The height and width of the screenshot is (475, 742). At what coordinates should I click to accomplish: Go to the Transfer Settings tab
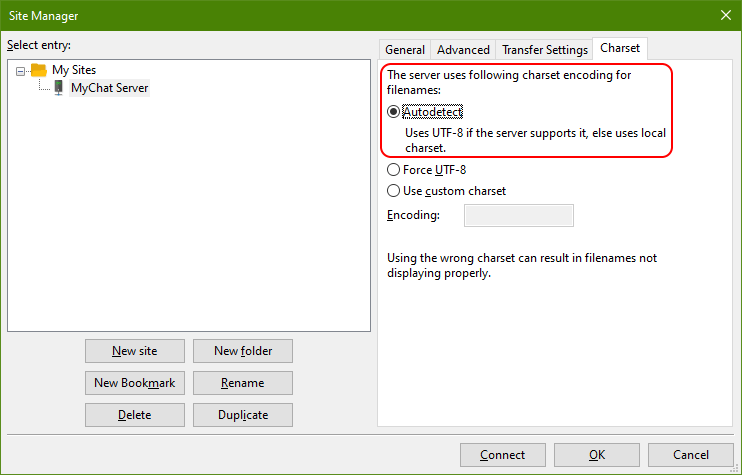click(x=544, y=49)
